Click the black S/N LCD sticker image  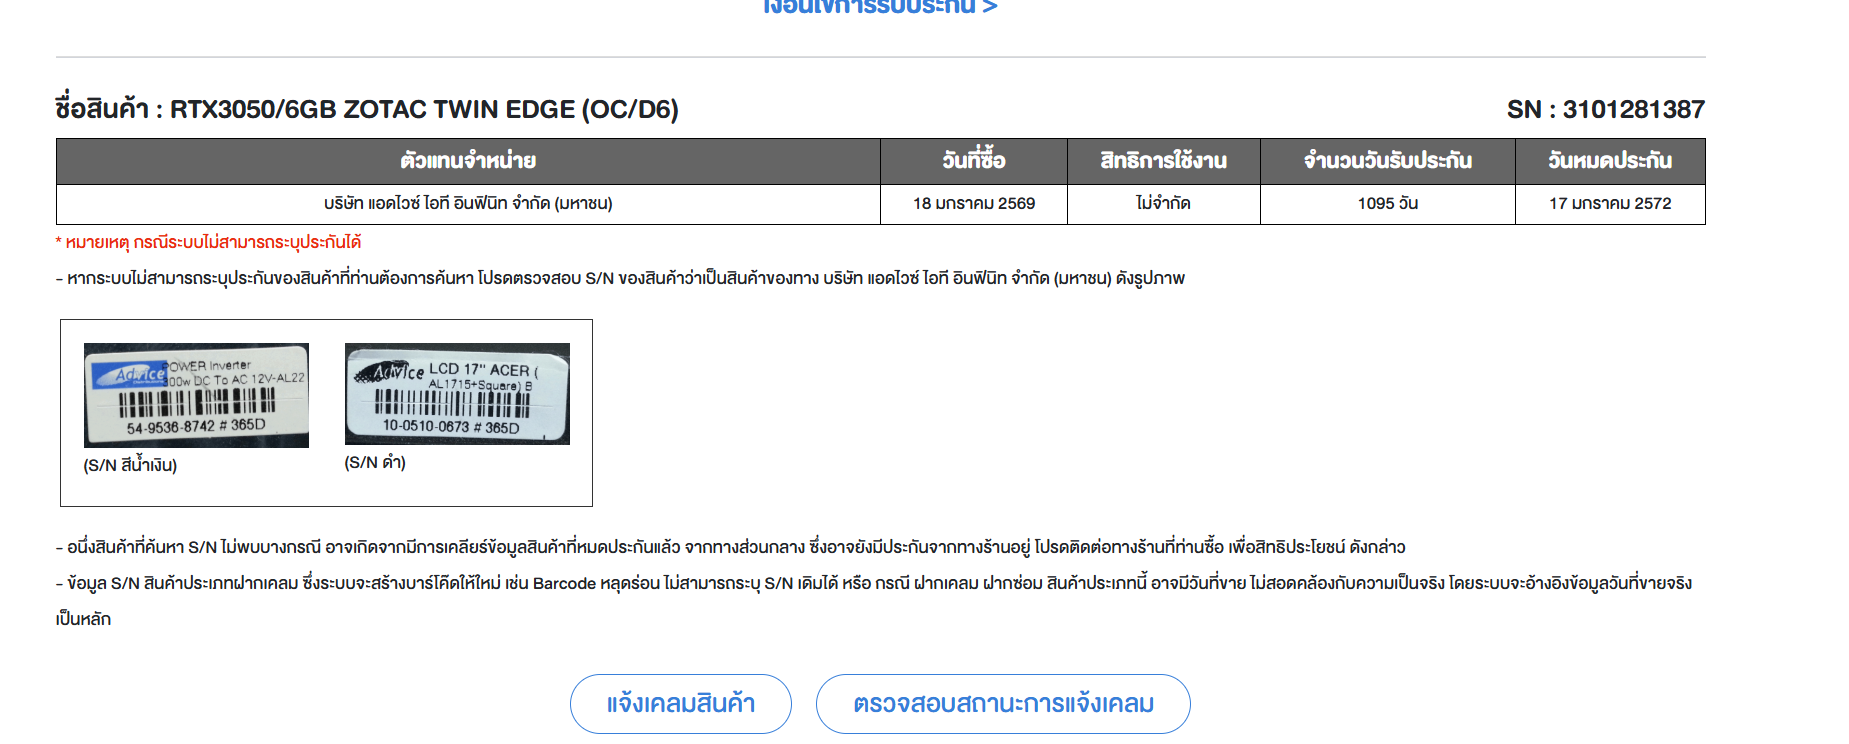[x=457, y=394]
